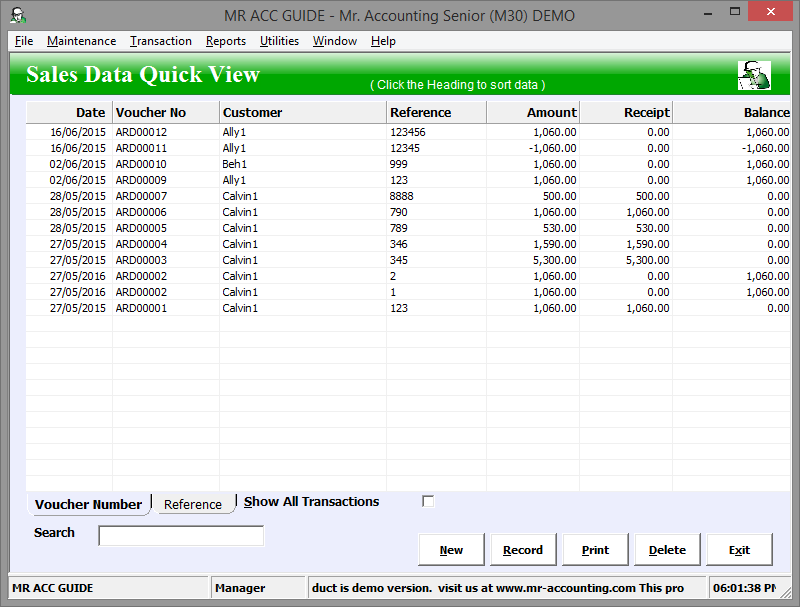The width and height of the screenshot is (800, 607).
Task: Toggle Show All Transactions checkbox
Action: click(428, 501)
